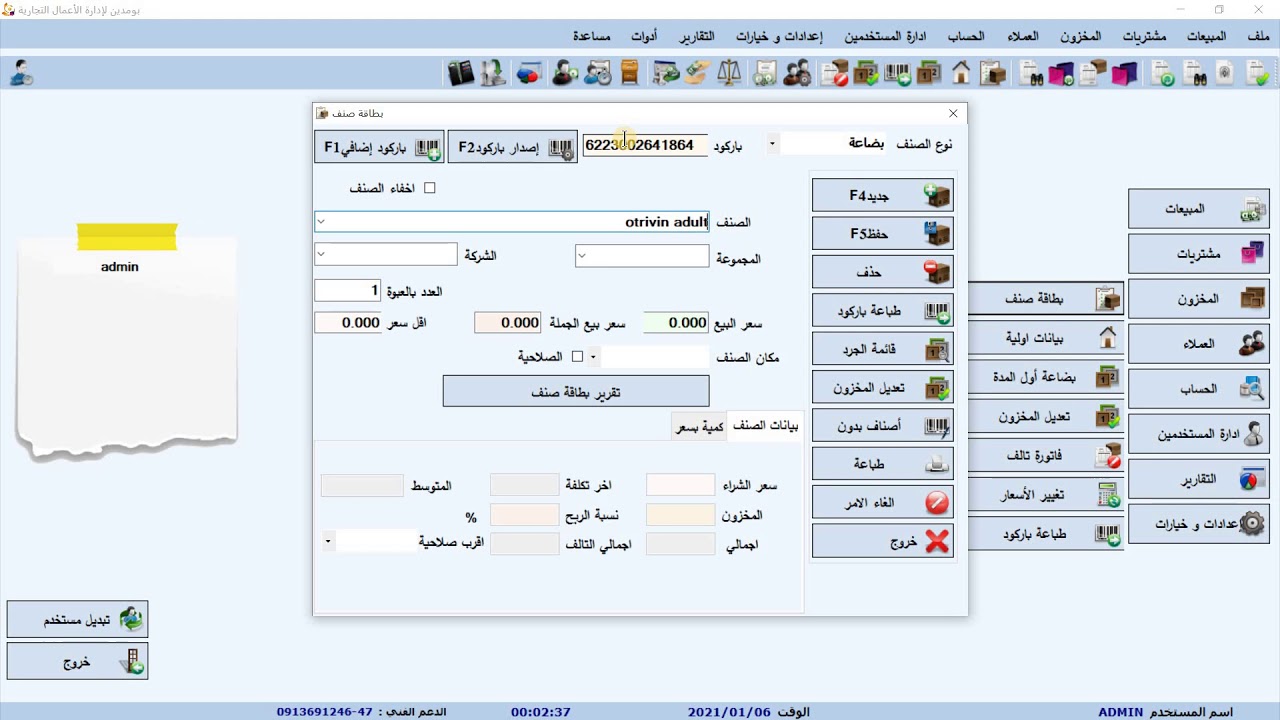The width and height of the screenshot is (1280, 720).
Task: Click the جديد F4 button
Action: [883, 195]
